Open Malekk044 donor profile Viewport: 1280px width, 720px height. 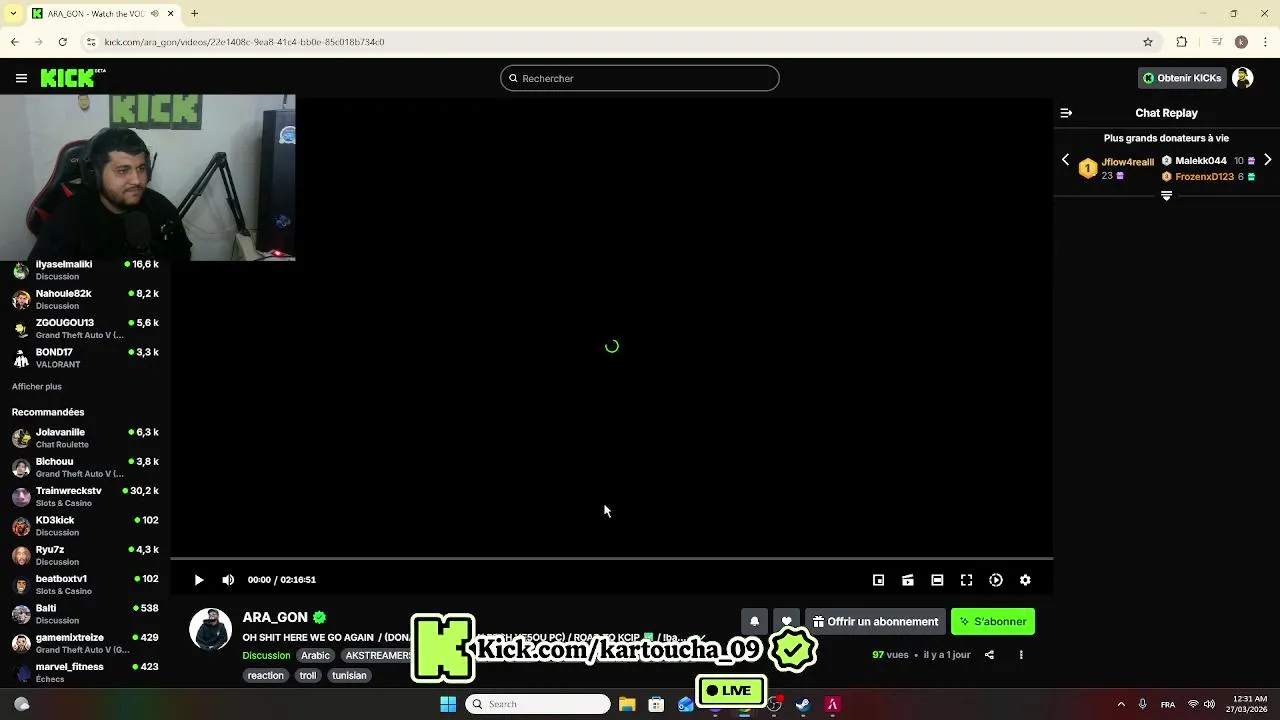(1200, 161)
